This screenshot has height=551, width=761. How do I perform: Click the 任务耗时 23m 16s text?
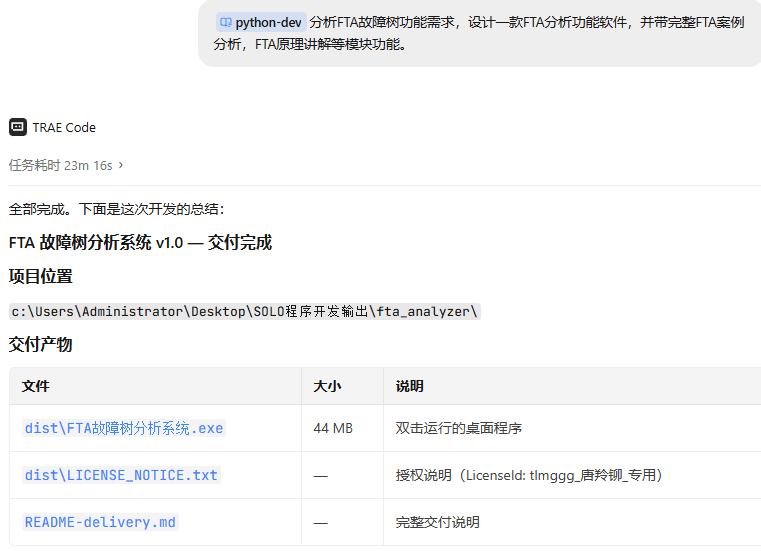61,166
